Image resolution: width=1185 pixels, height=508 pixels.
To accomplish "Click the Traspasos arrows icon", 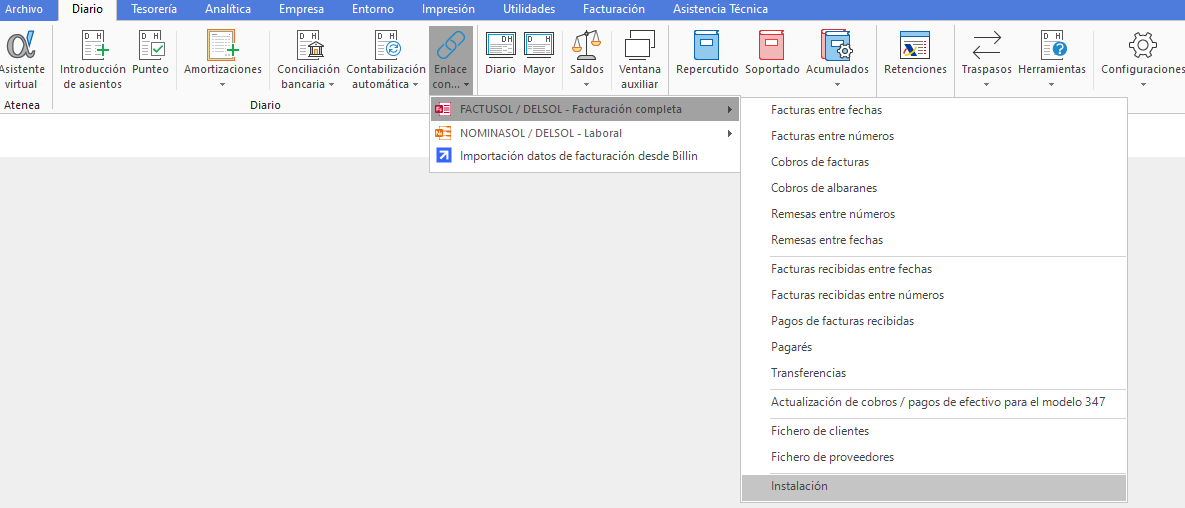I will coord(986,45).
